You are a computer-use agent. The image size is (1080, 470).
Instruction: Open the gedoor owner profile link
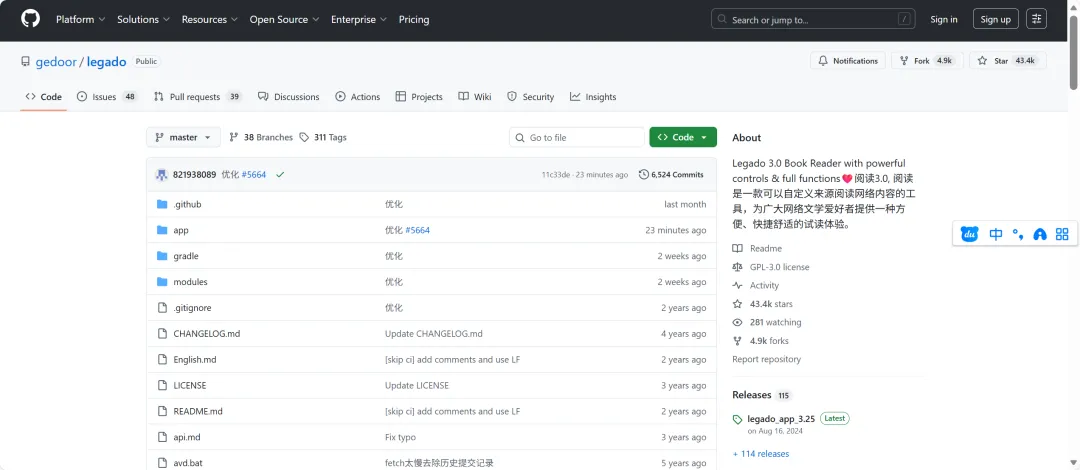[56, 61]
